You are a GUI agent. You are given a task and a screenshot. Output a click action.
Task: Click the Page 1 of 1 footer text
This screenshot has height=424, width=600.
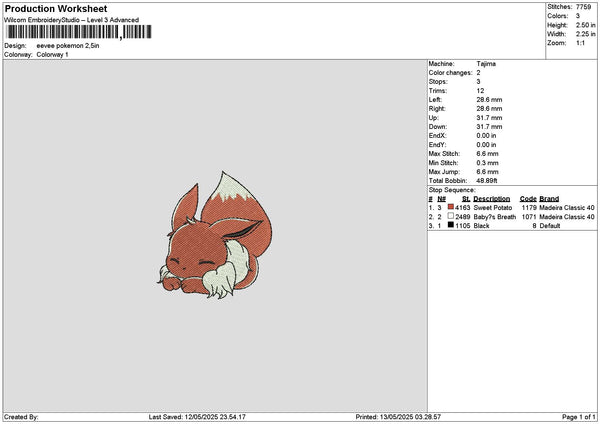[579, 417]
